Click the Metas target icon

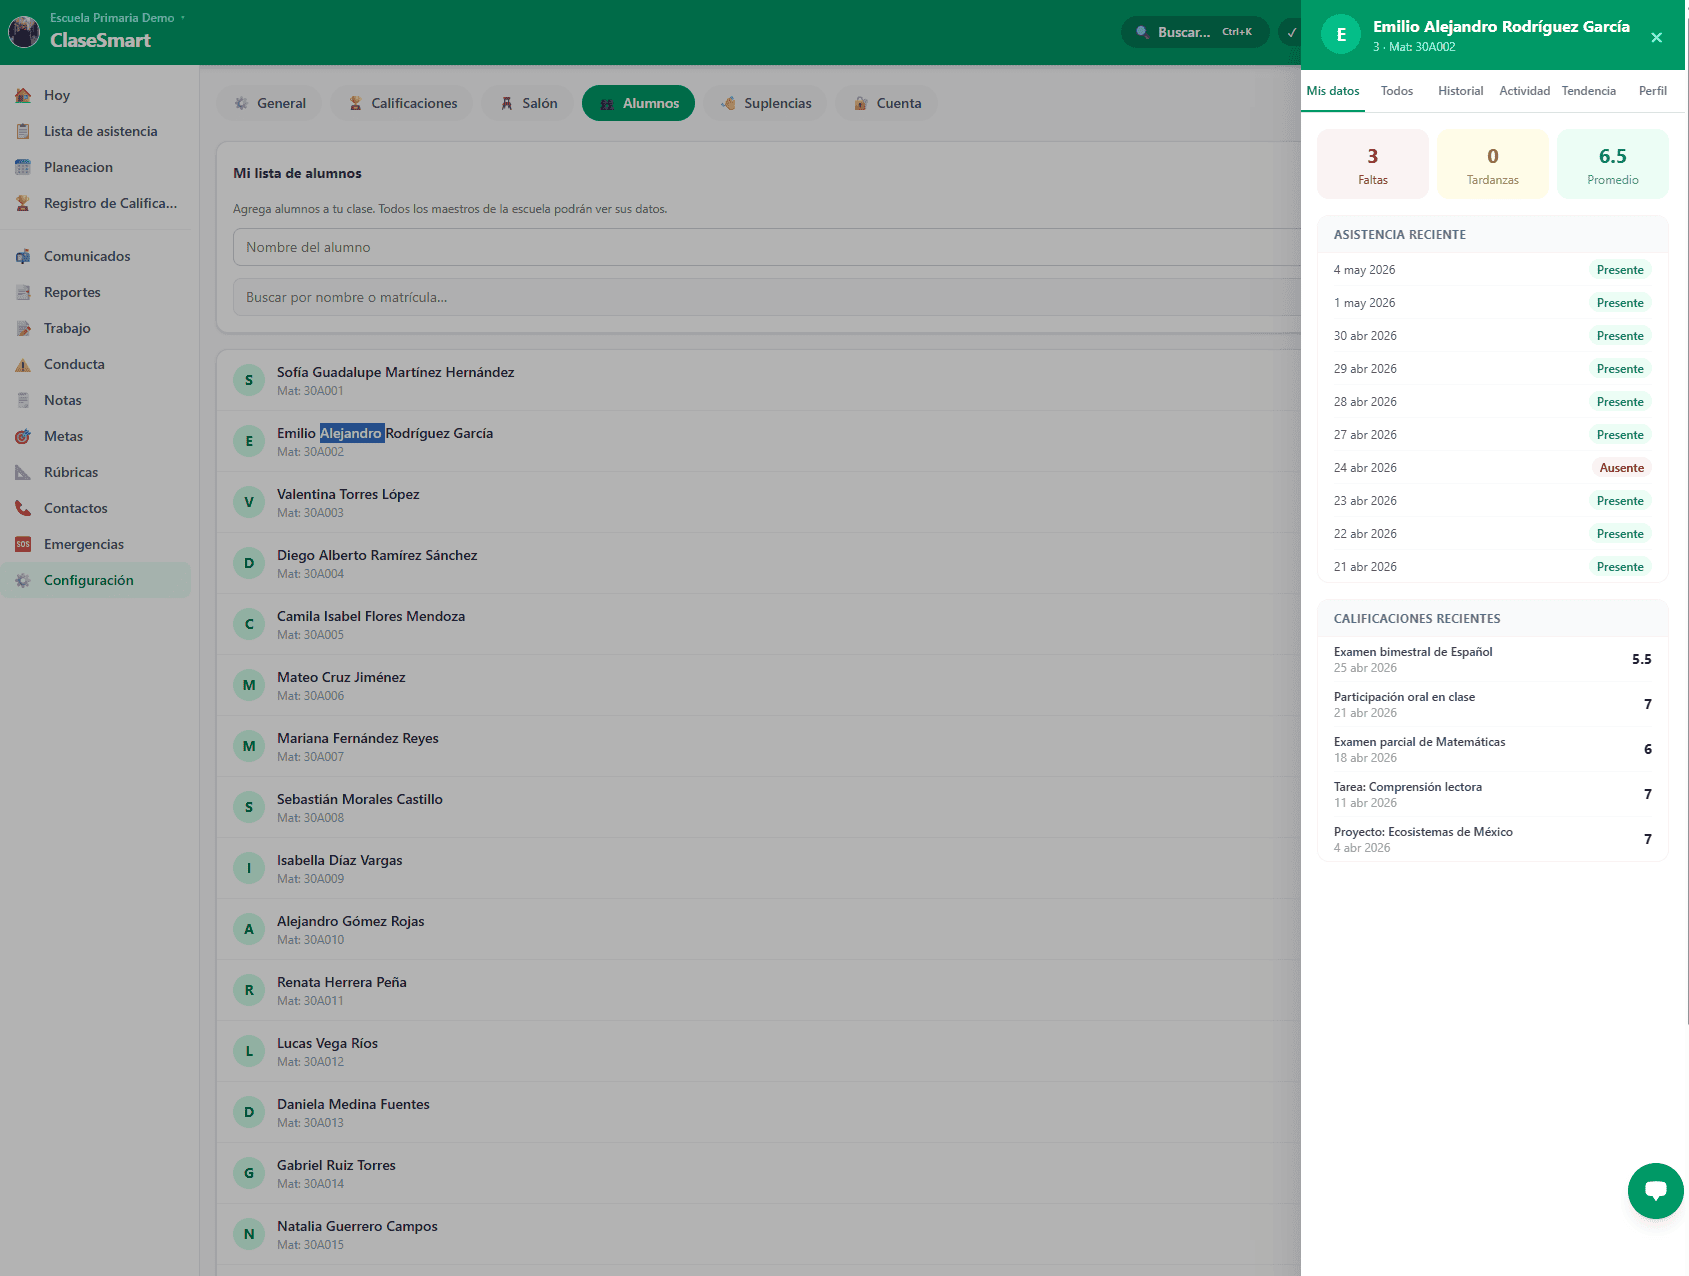coord(23,436)
